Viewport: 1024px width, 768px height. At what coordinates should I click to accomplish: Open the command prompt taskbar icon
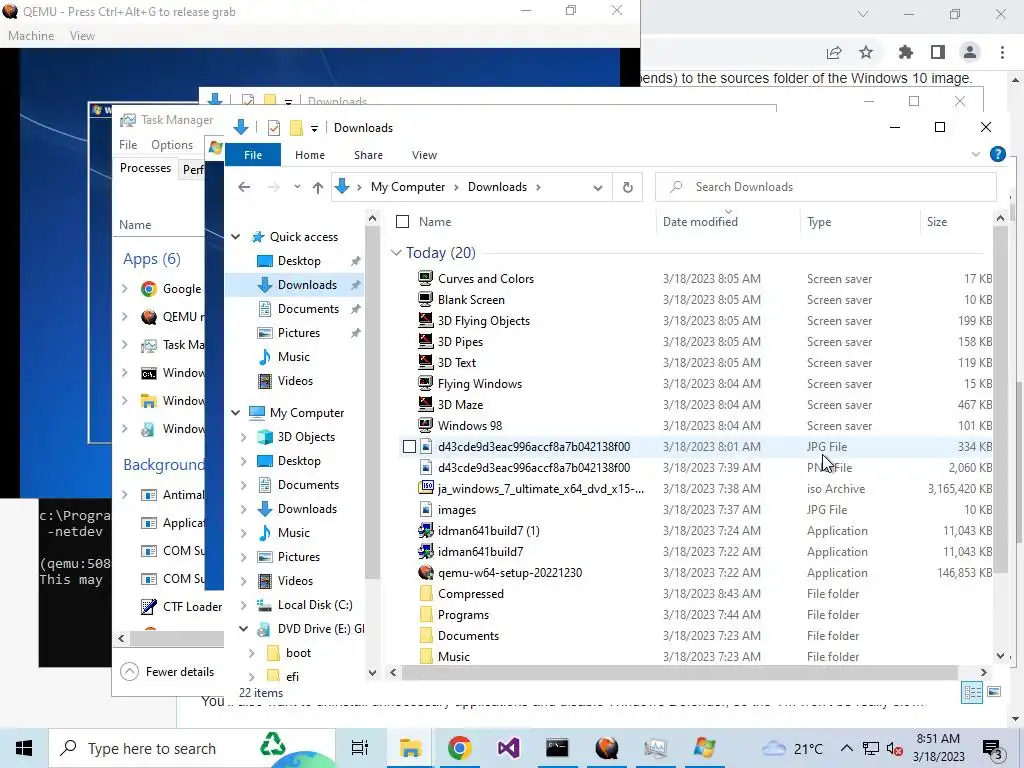point(557,748)
